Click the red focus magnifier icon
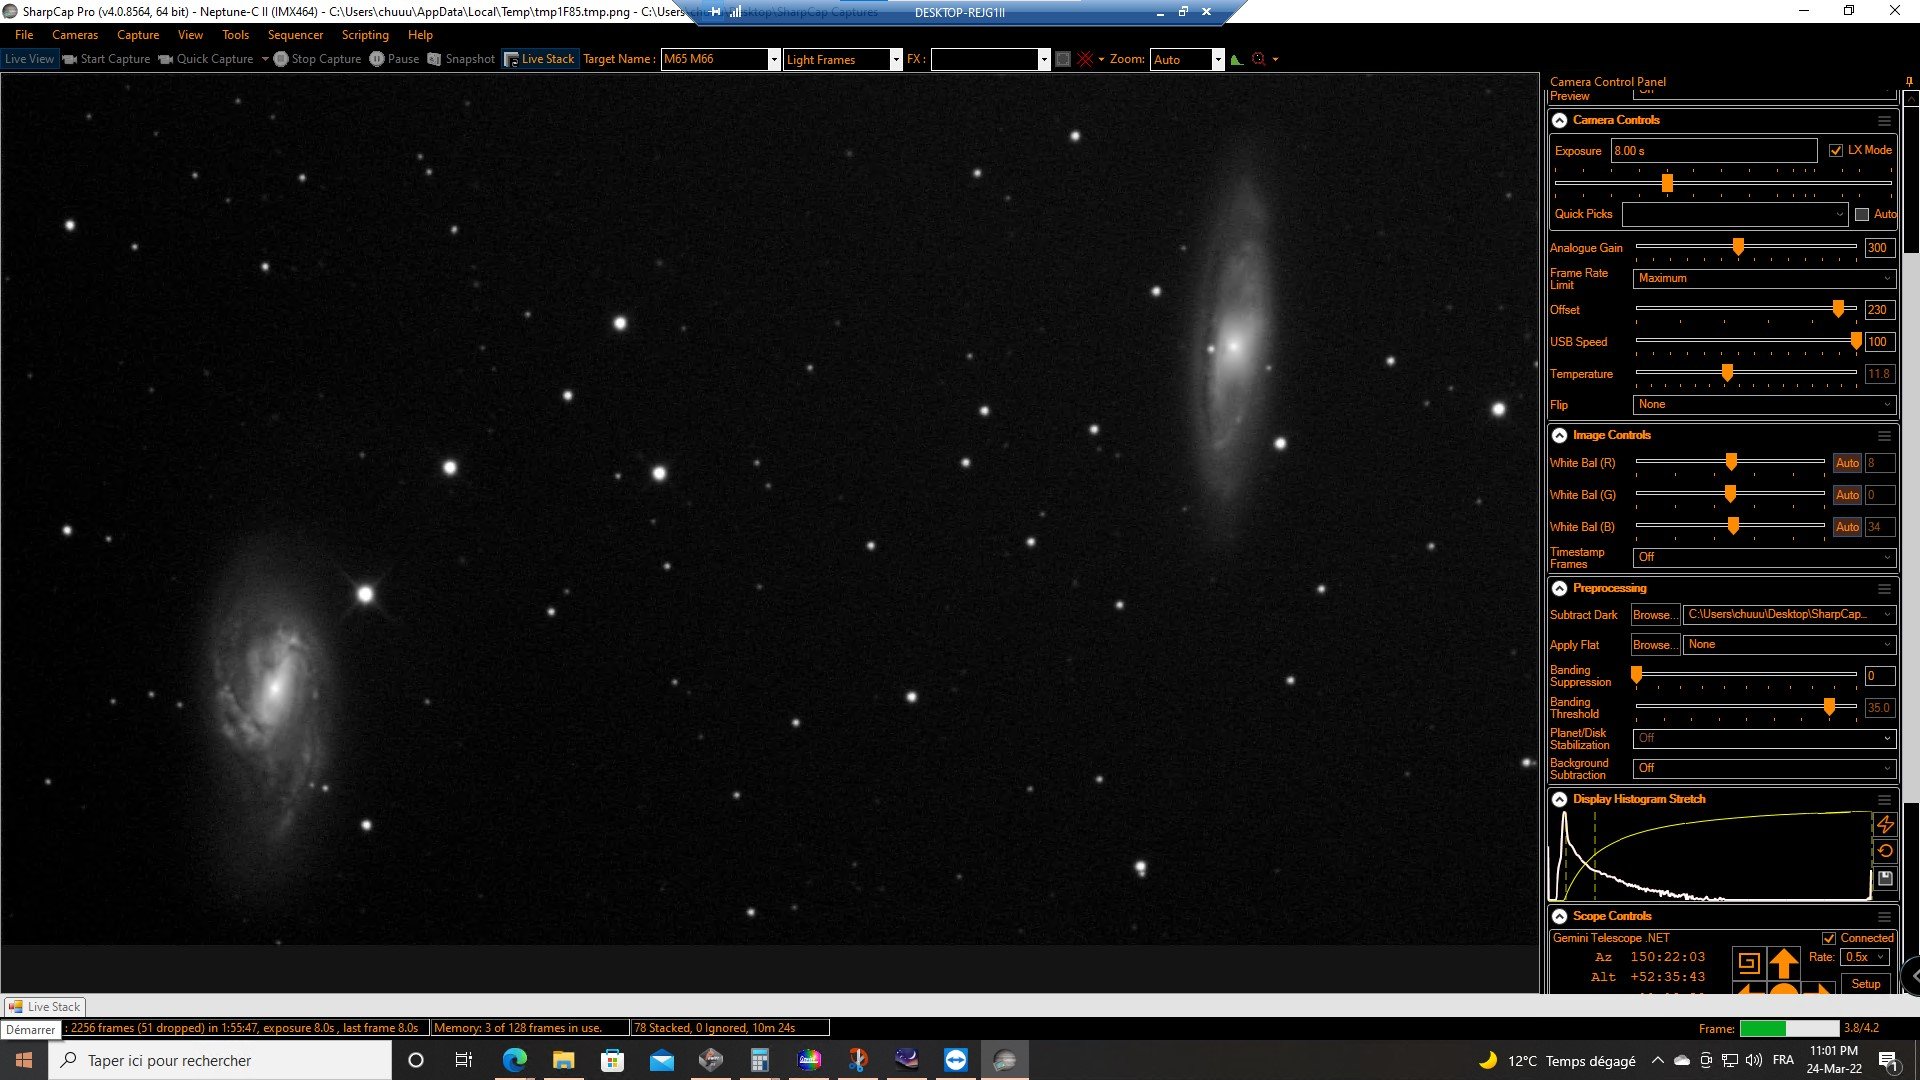The width and height of the screenshot is (1920, 1080). point(1259,59)
